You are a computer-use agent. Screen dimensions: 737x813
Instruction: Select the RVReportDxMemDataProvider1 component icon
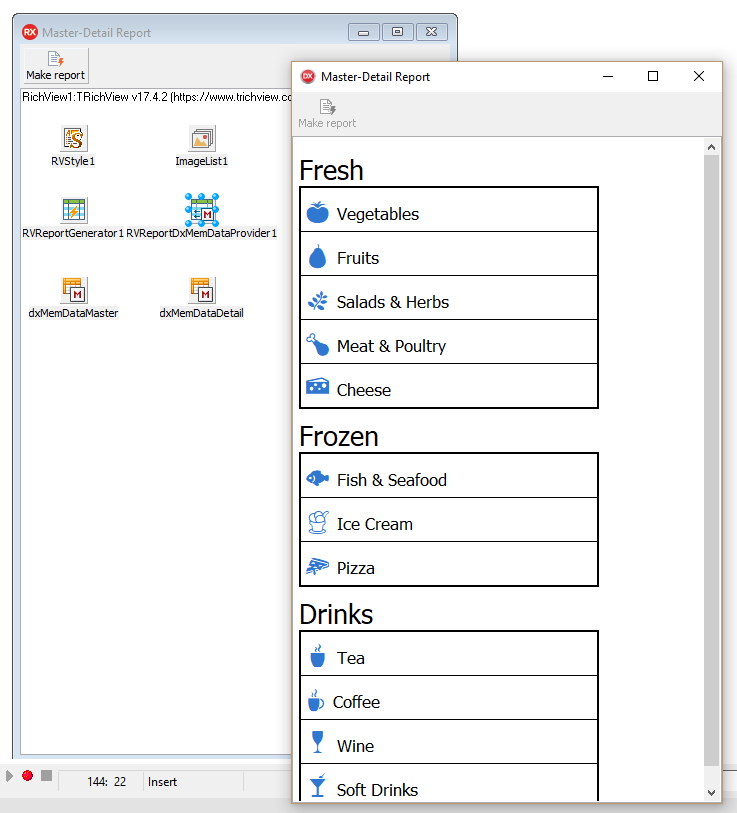201,209
